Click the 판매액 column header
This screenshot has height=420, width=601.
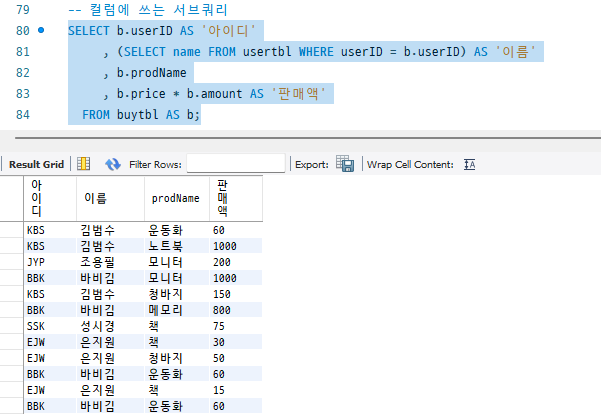(236, 199)
